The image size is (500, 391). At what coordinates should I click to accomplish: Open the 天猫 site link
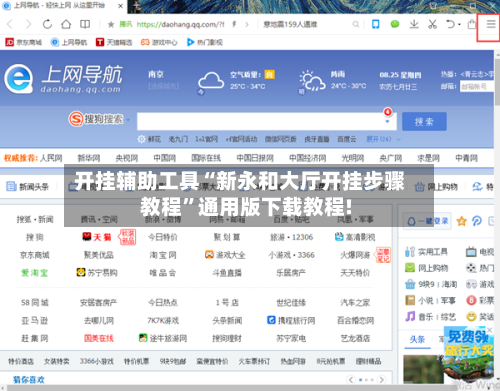(x=97, y=237)
